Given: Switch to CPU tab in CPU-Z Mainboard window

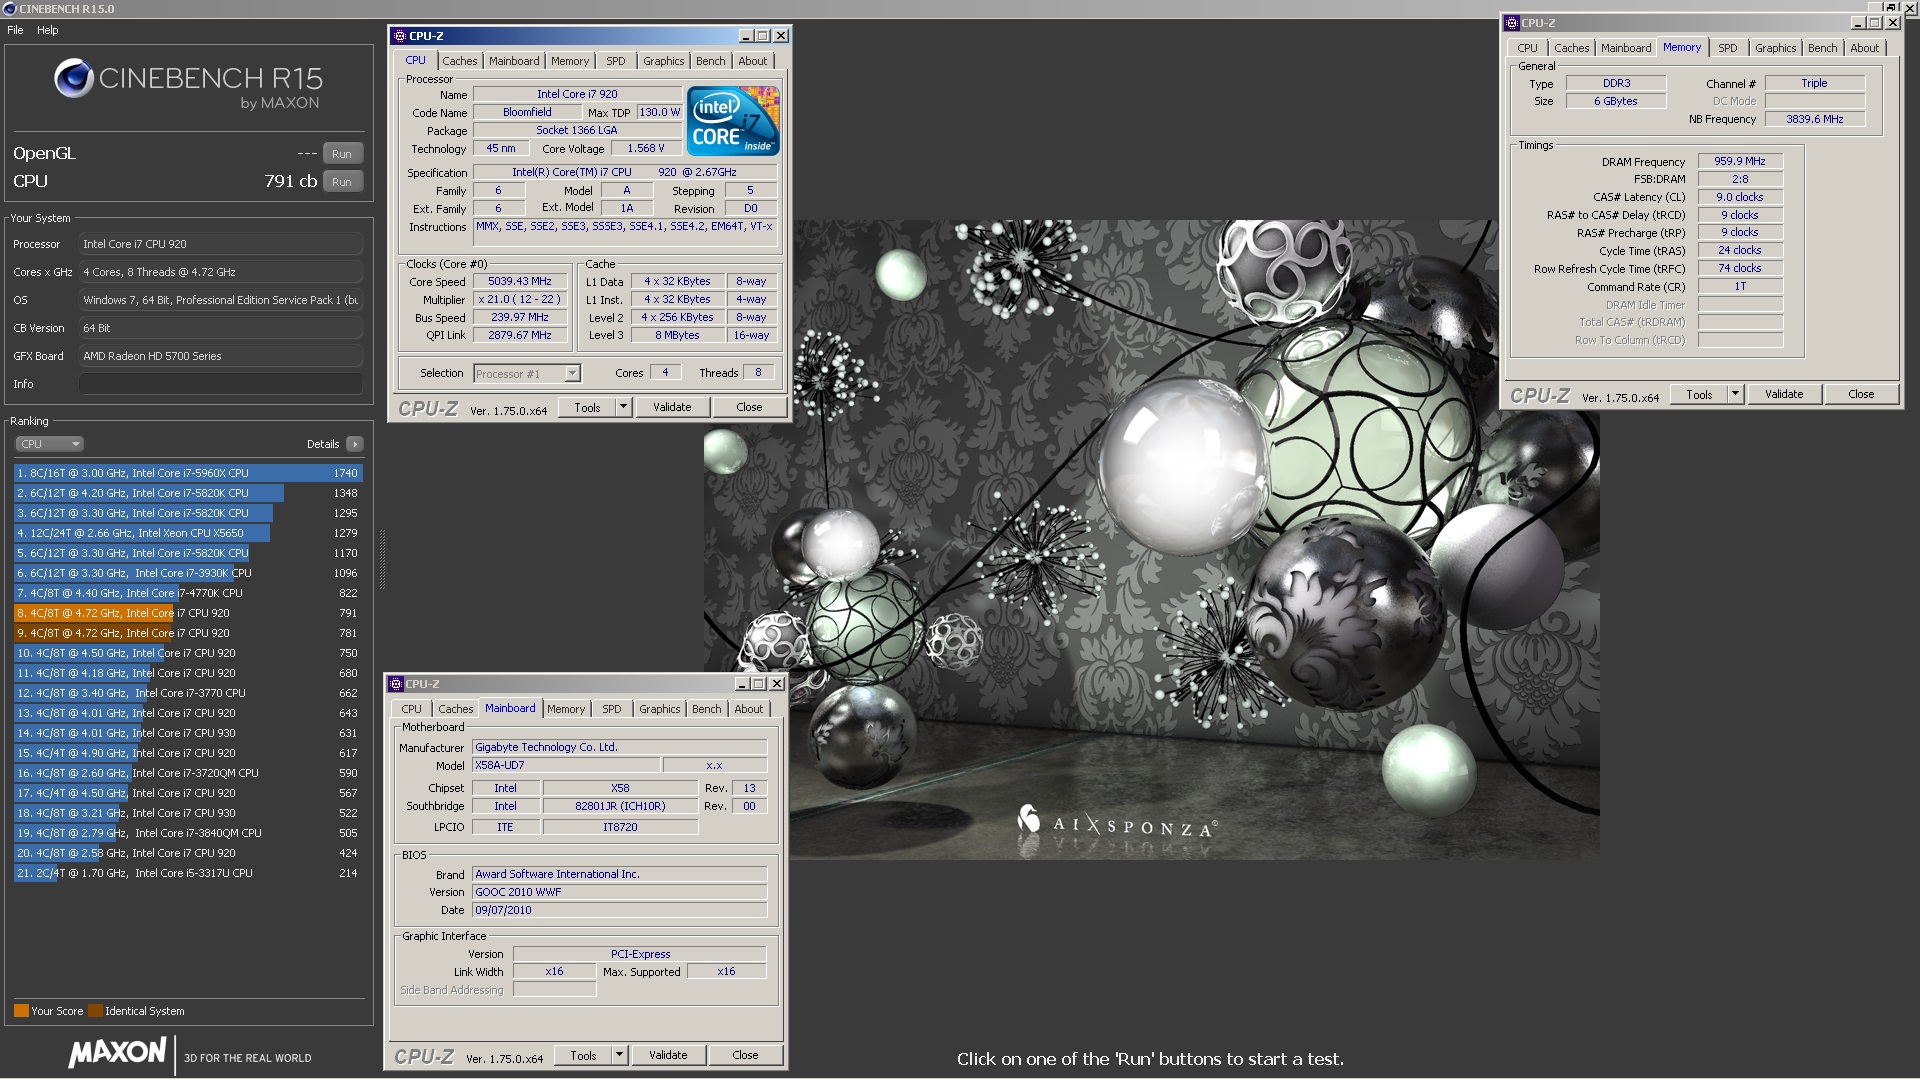Looking at the screenshot, I should point(411,709).
